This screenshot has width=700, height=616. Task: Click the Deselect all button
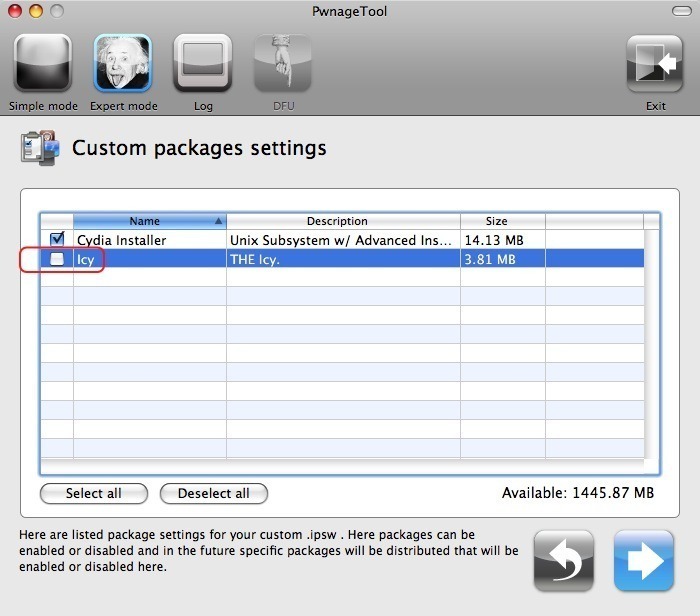(x=214, y=493)
